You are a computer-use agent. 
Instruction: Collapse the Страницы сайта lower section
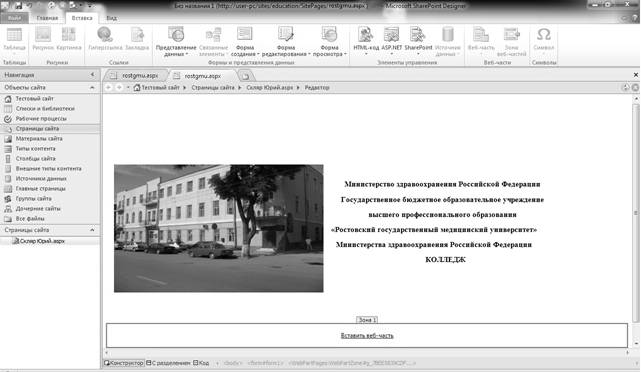[x=92, y=230]
